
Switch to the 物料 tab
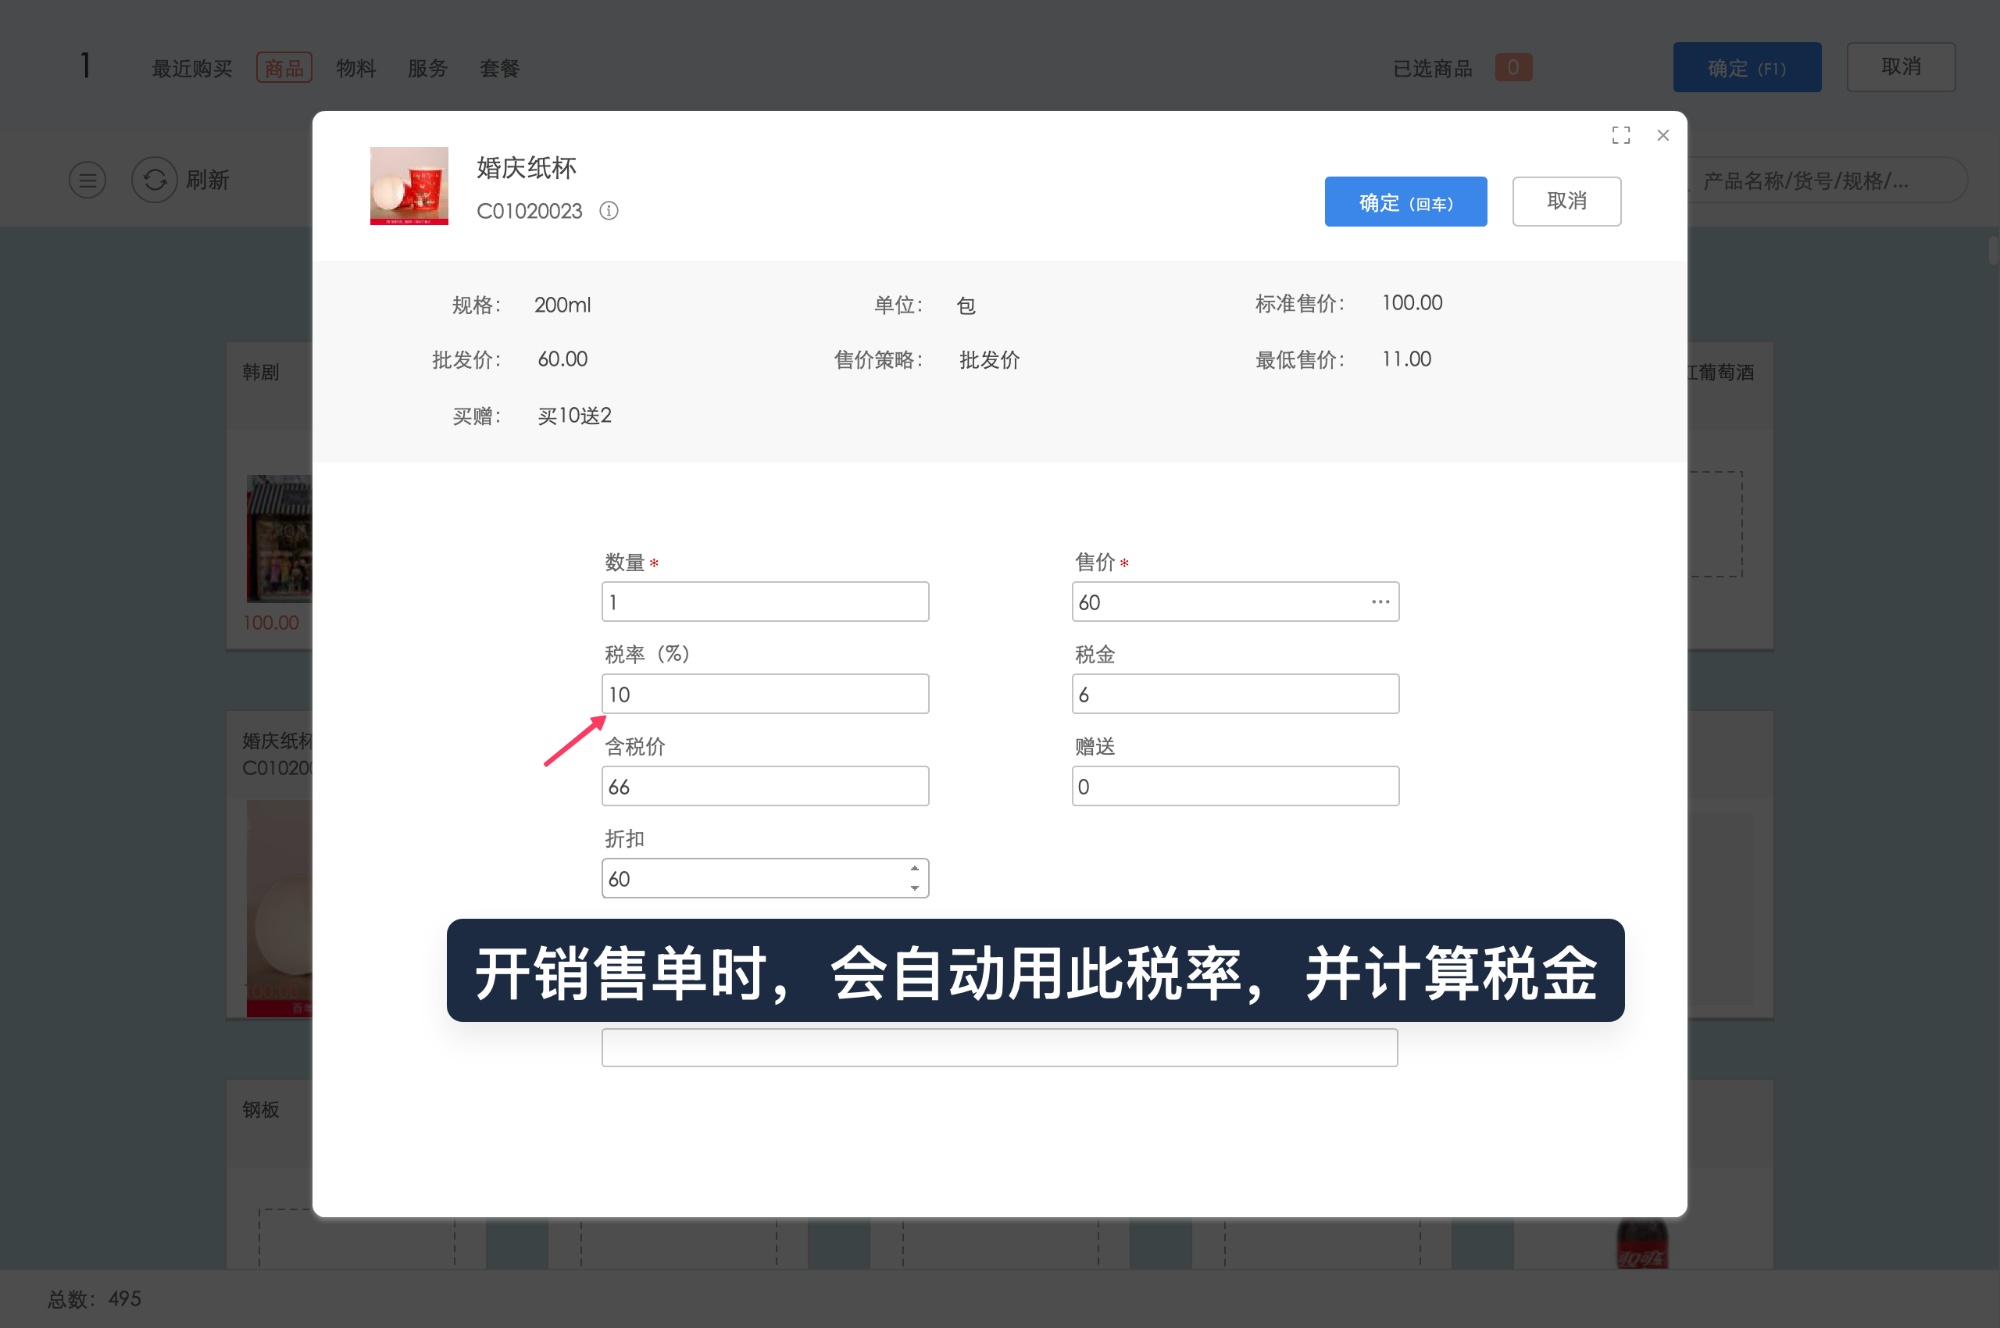[x=357, y=67]
